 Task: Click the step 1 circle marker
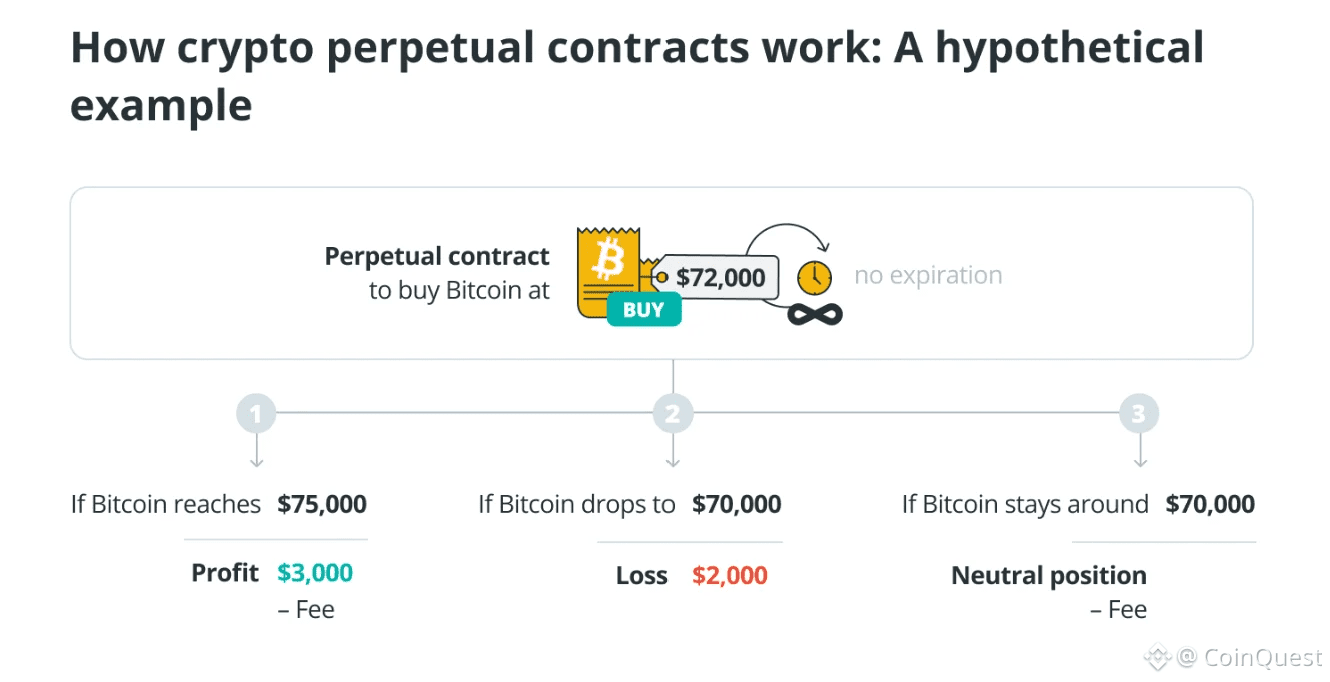[256, 413]
